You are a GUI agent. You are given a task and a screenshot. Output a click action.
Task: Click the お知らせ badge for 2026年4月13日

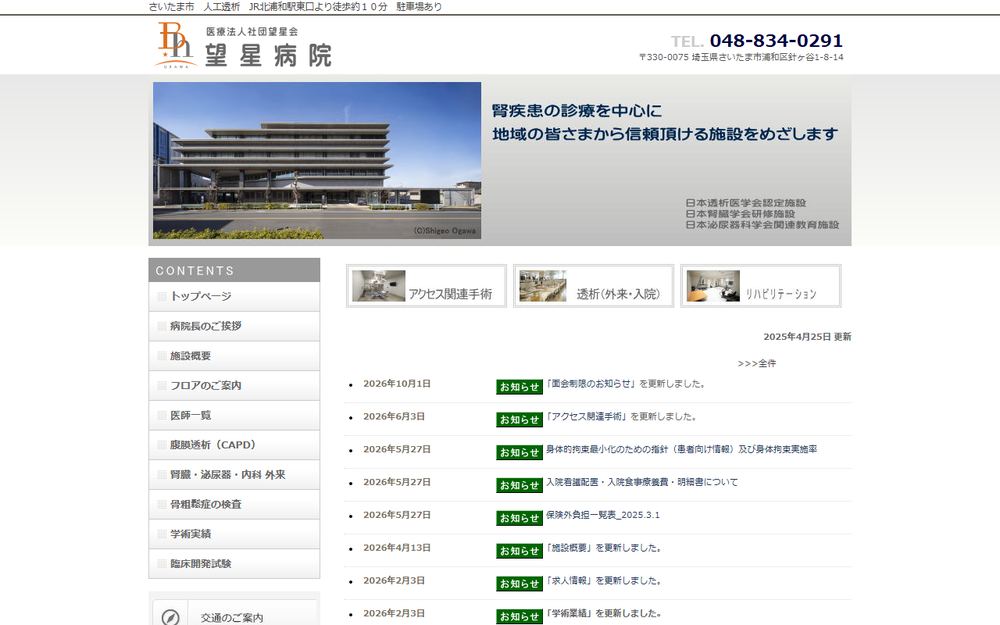point(519,551)
